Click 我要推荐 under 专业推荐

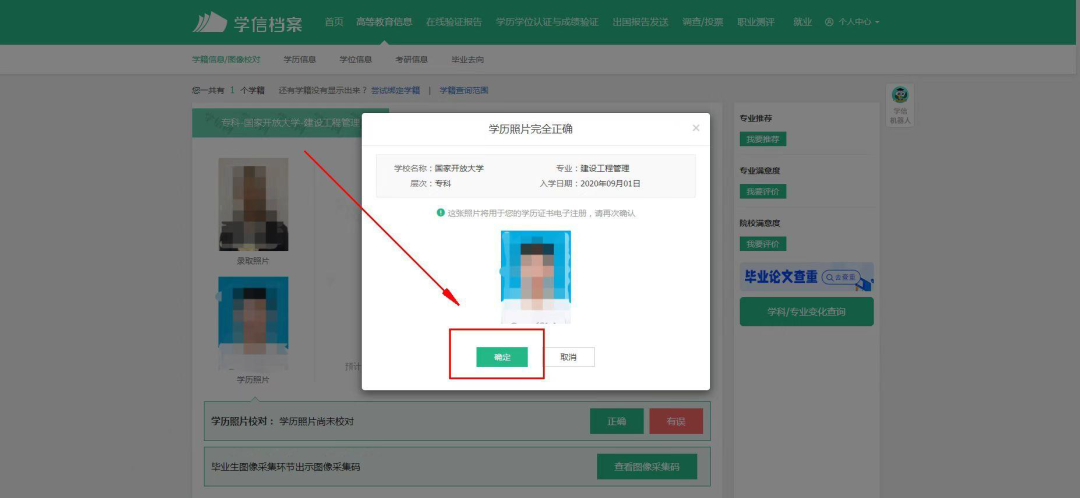point(762,139)
